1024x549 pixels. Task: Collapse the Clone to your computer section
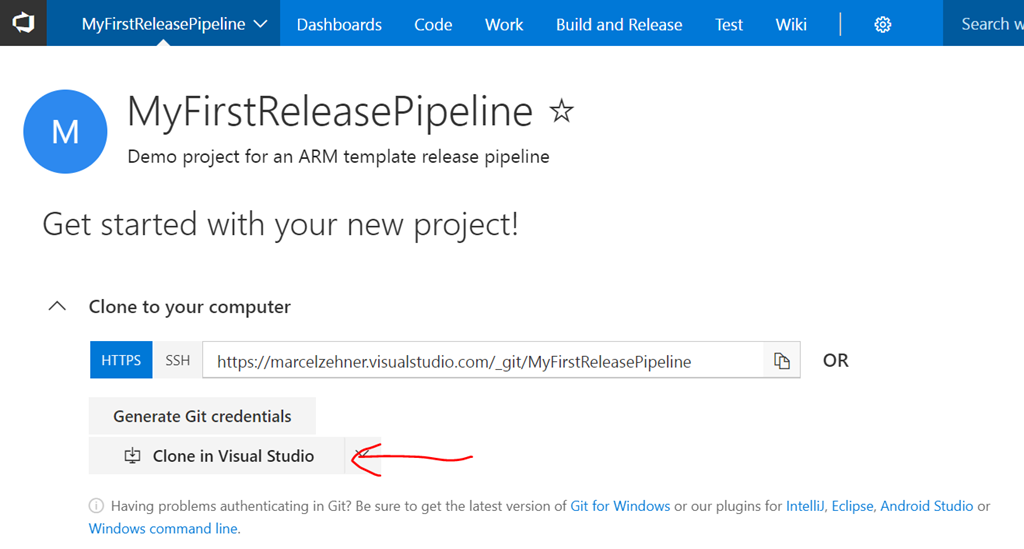pyautogui.click(x=58, y=307)
